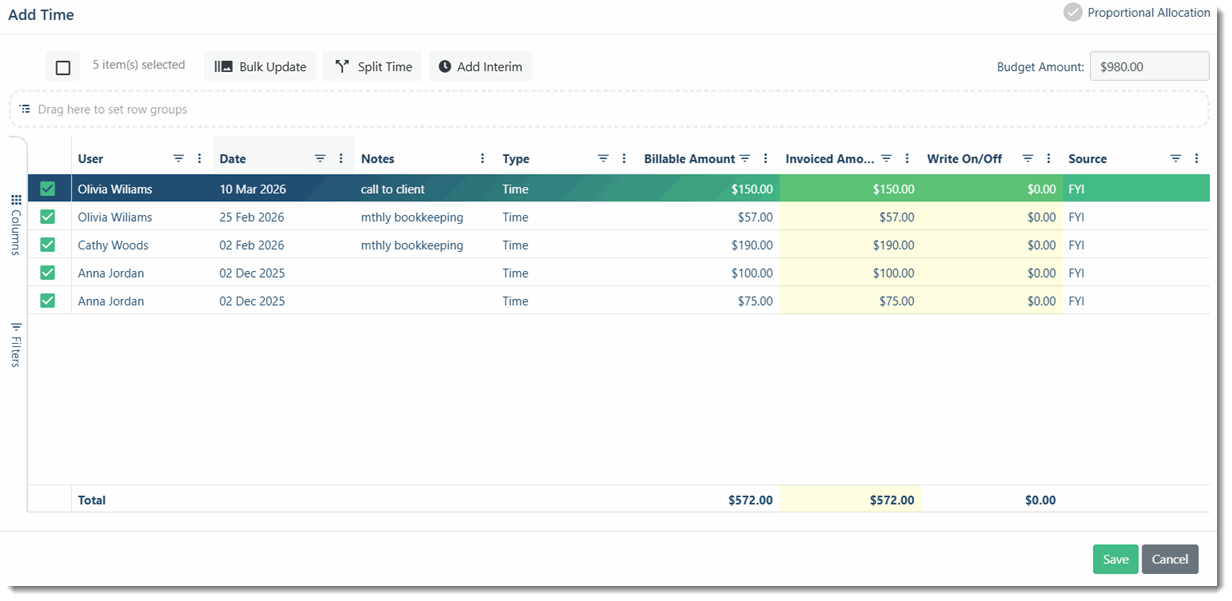
Task: Click the row groups drop zone
Action: point(610,109)
